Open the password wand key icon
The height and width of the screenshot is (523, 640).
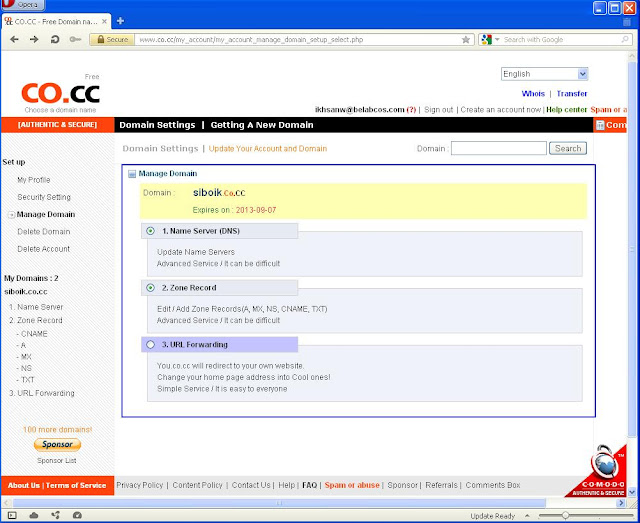pyautogui.click(x=75, y=40)
